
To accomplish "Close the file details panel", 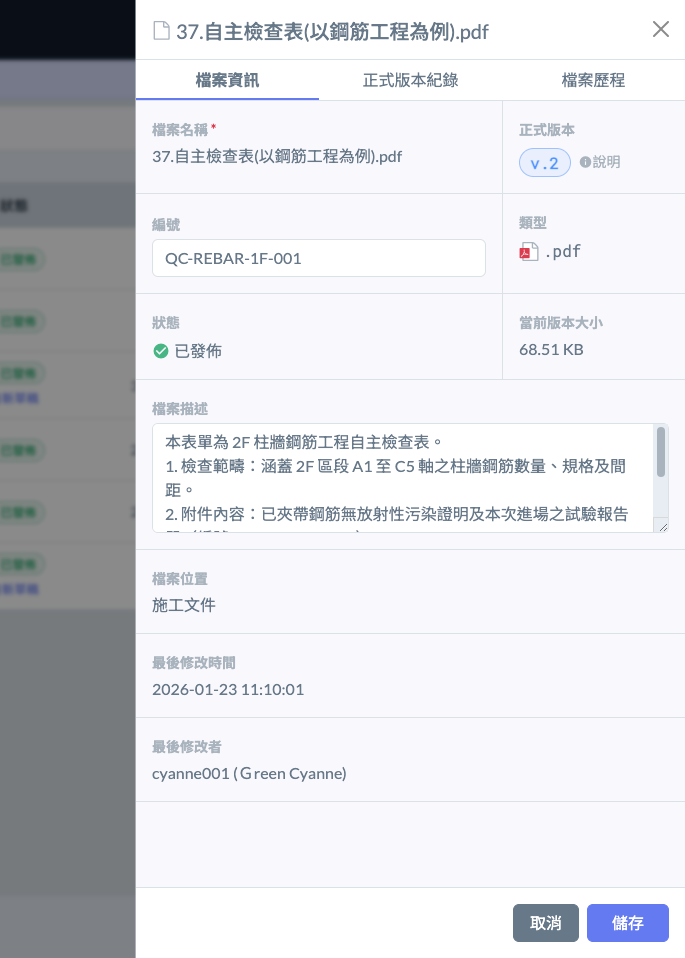I will [x=660, y=30].
